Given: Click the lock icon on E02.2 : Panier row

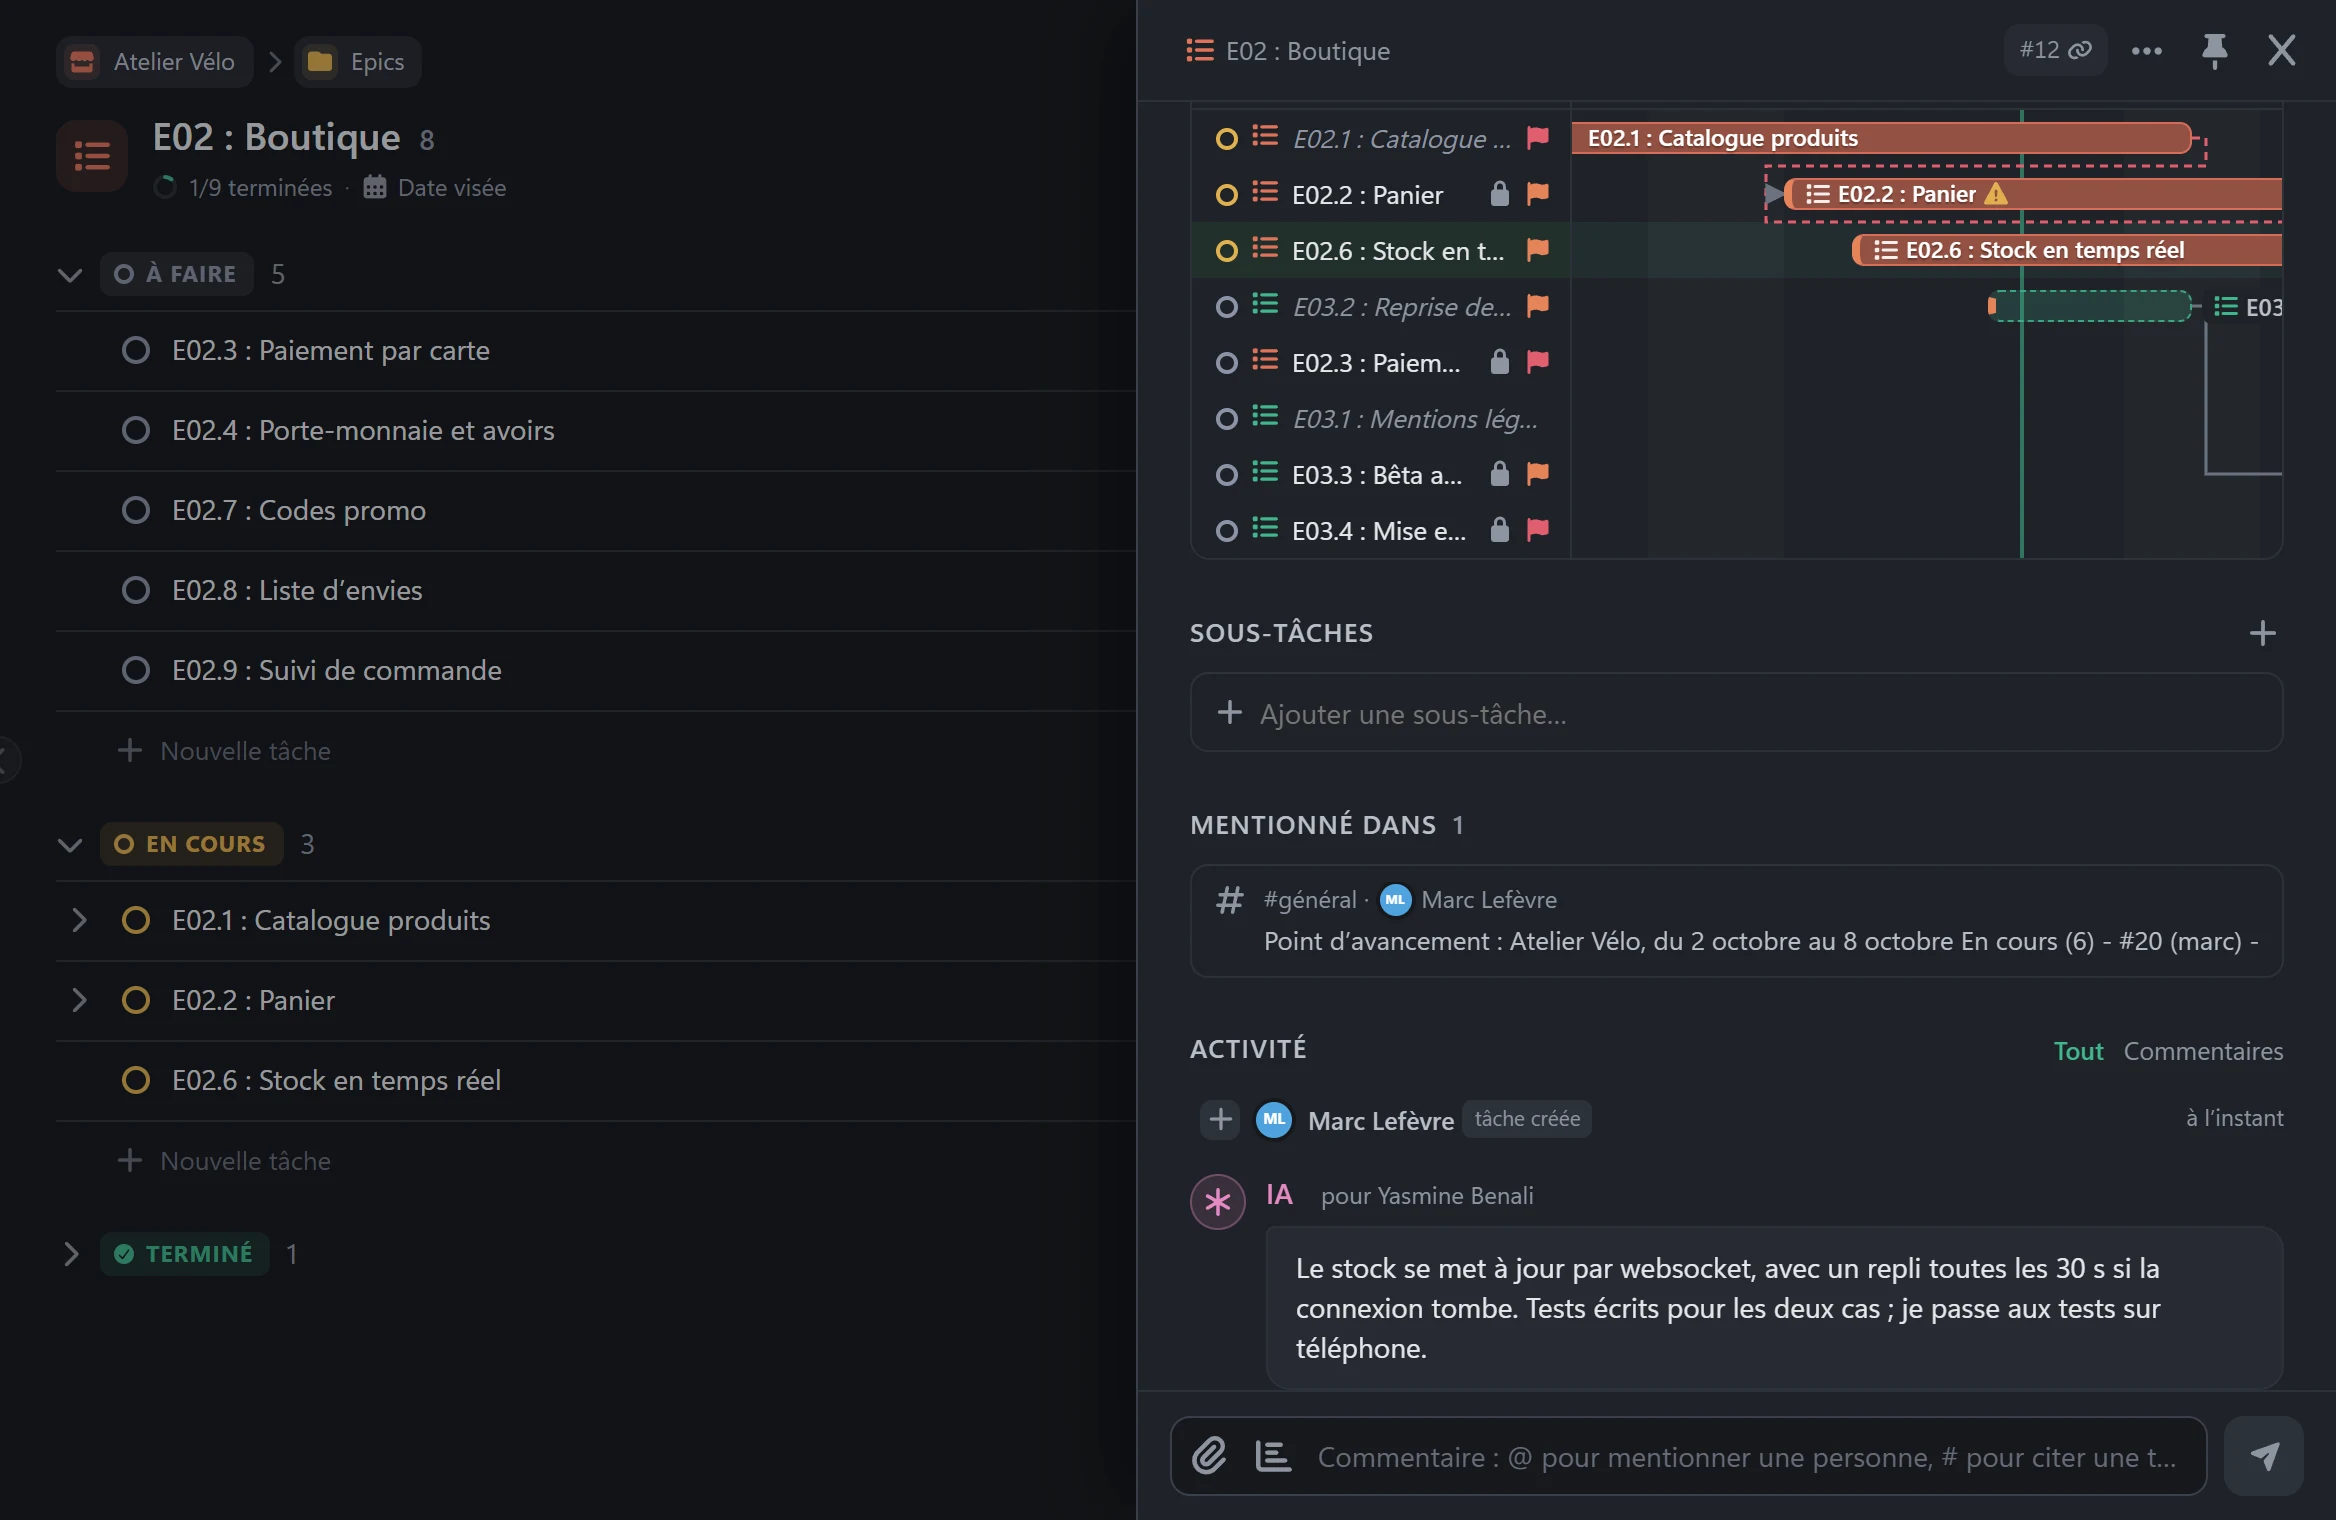Looking at the screenshot, I should [1499, 194].
